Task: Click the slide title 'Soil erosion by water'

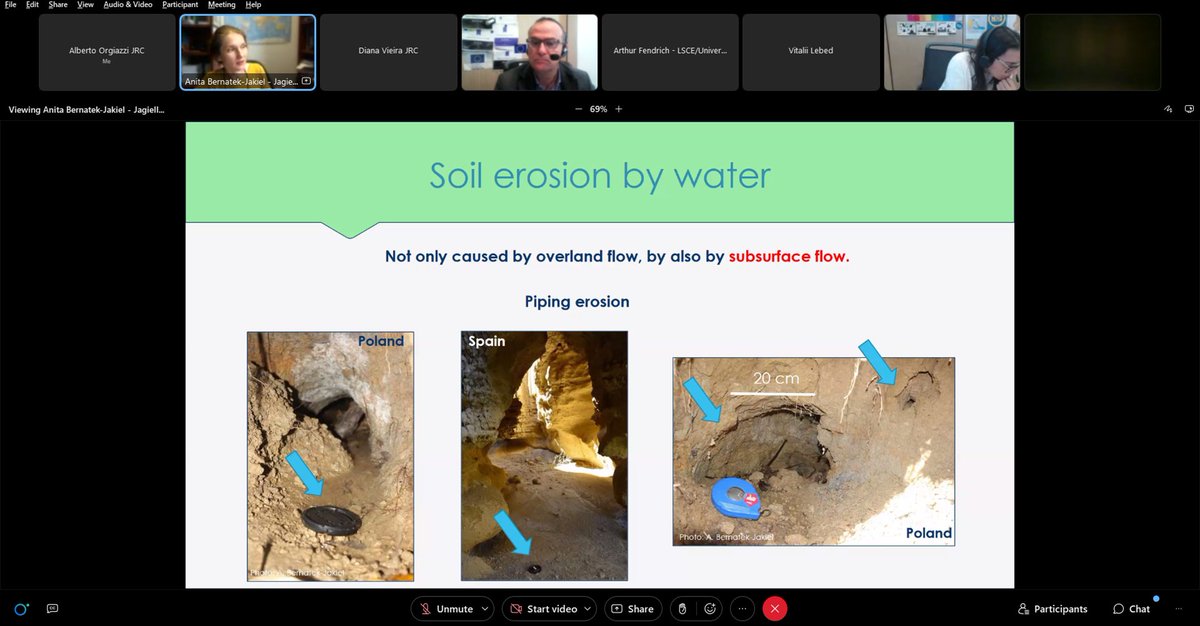Action: click(600, 175)
